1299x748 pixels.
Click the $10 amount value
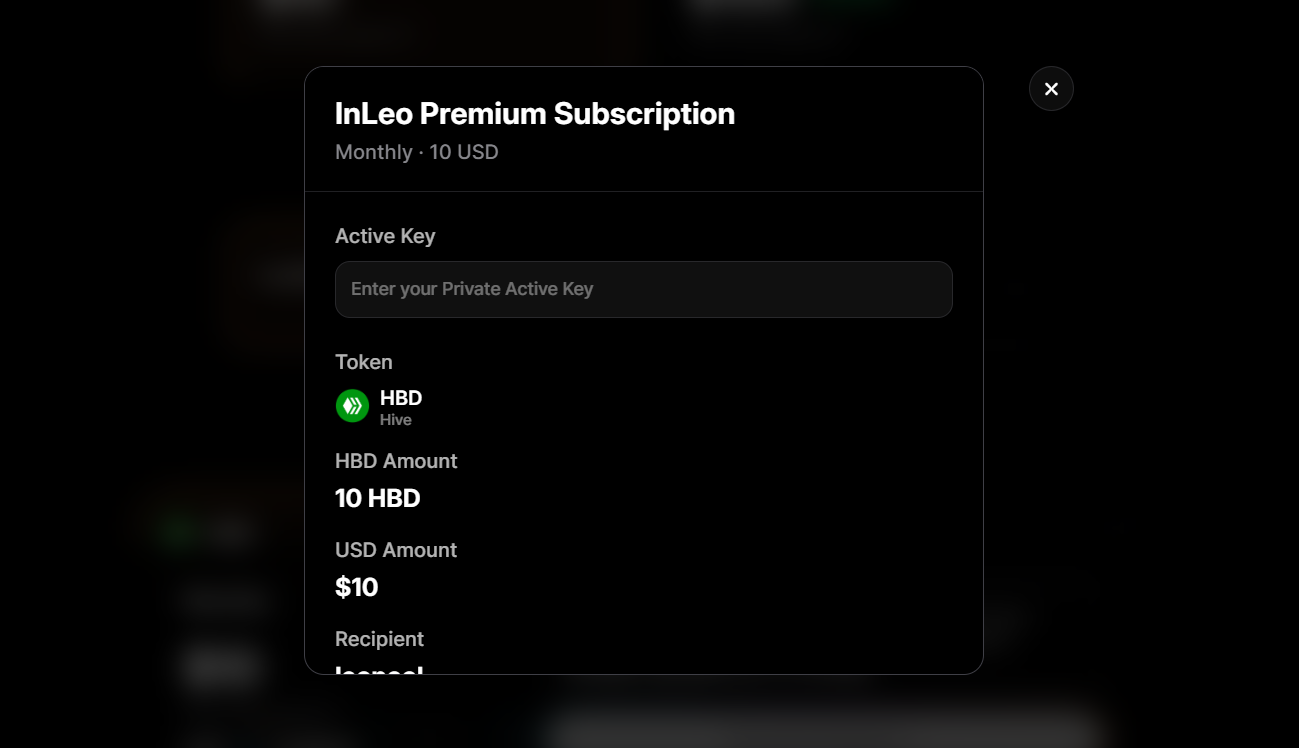click(357, 587)
